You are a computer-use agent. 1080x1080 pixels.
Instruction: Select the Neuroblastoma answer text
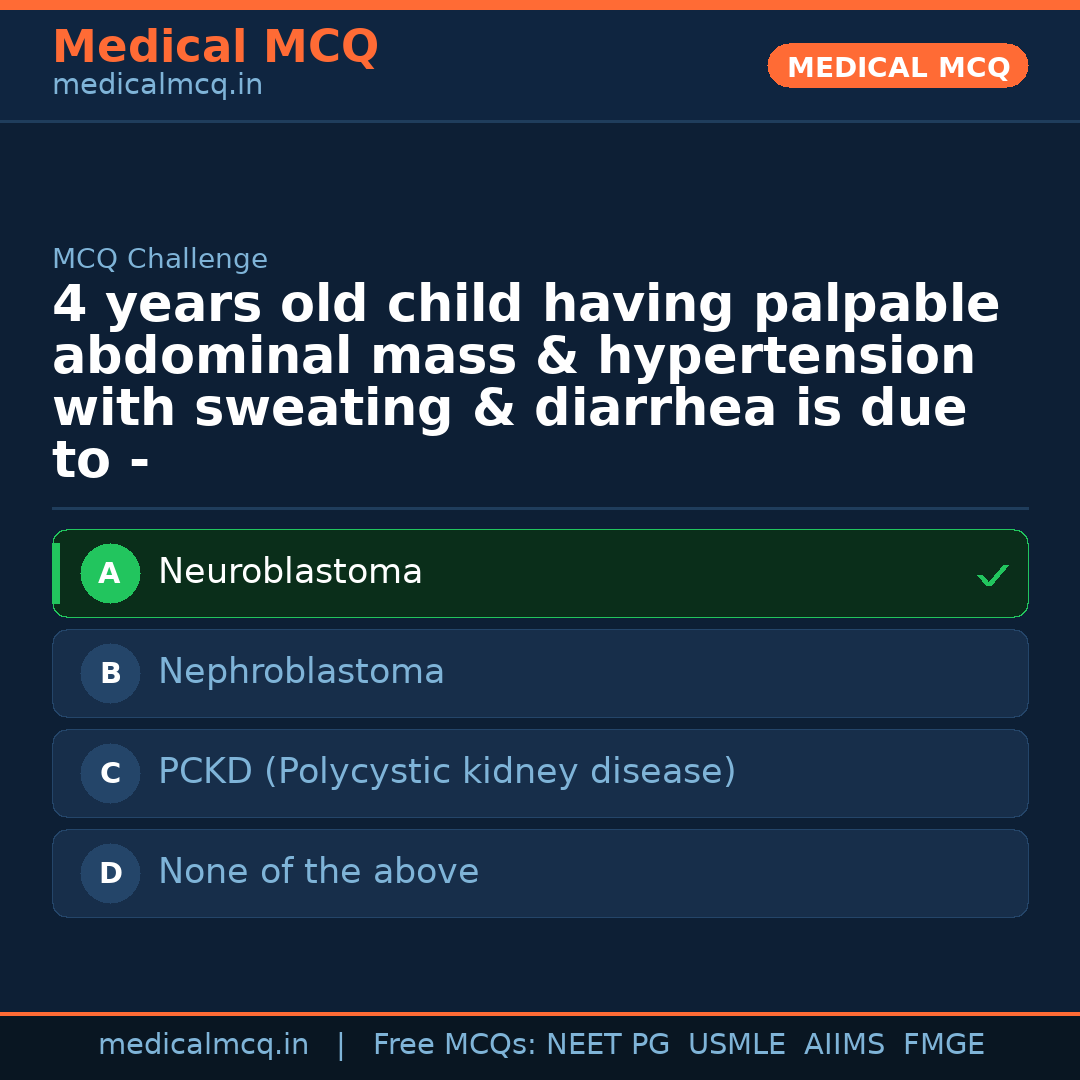coord(290,572)
